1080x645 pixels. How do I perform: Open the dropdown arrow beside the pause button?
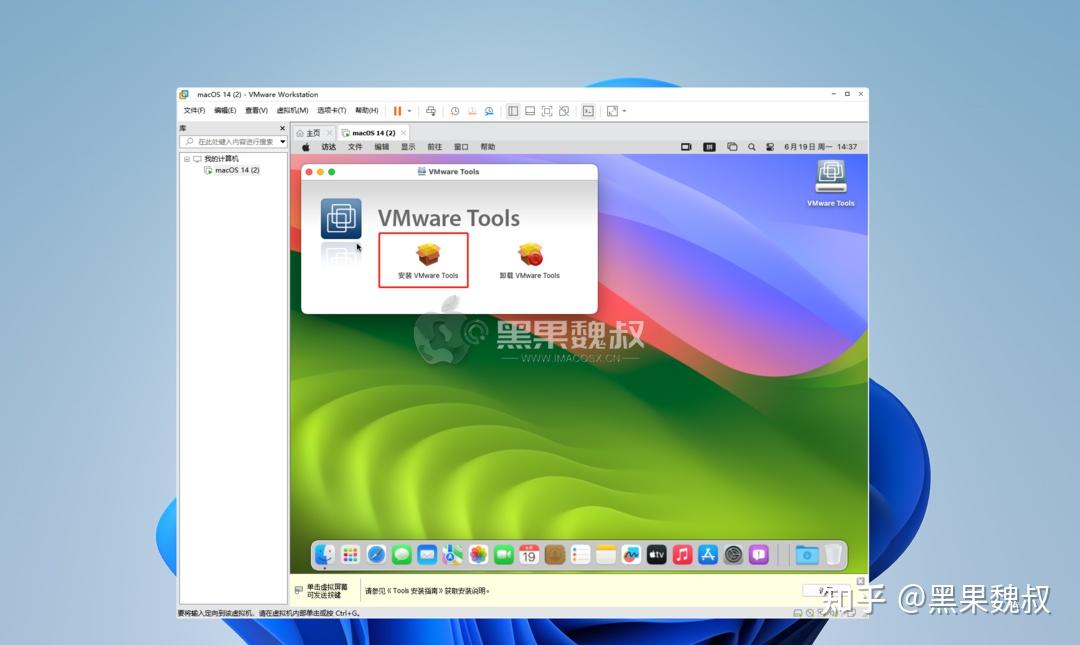coord(412,110)
